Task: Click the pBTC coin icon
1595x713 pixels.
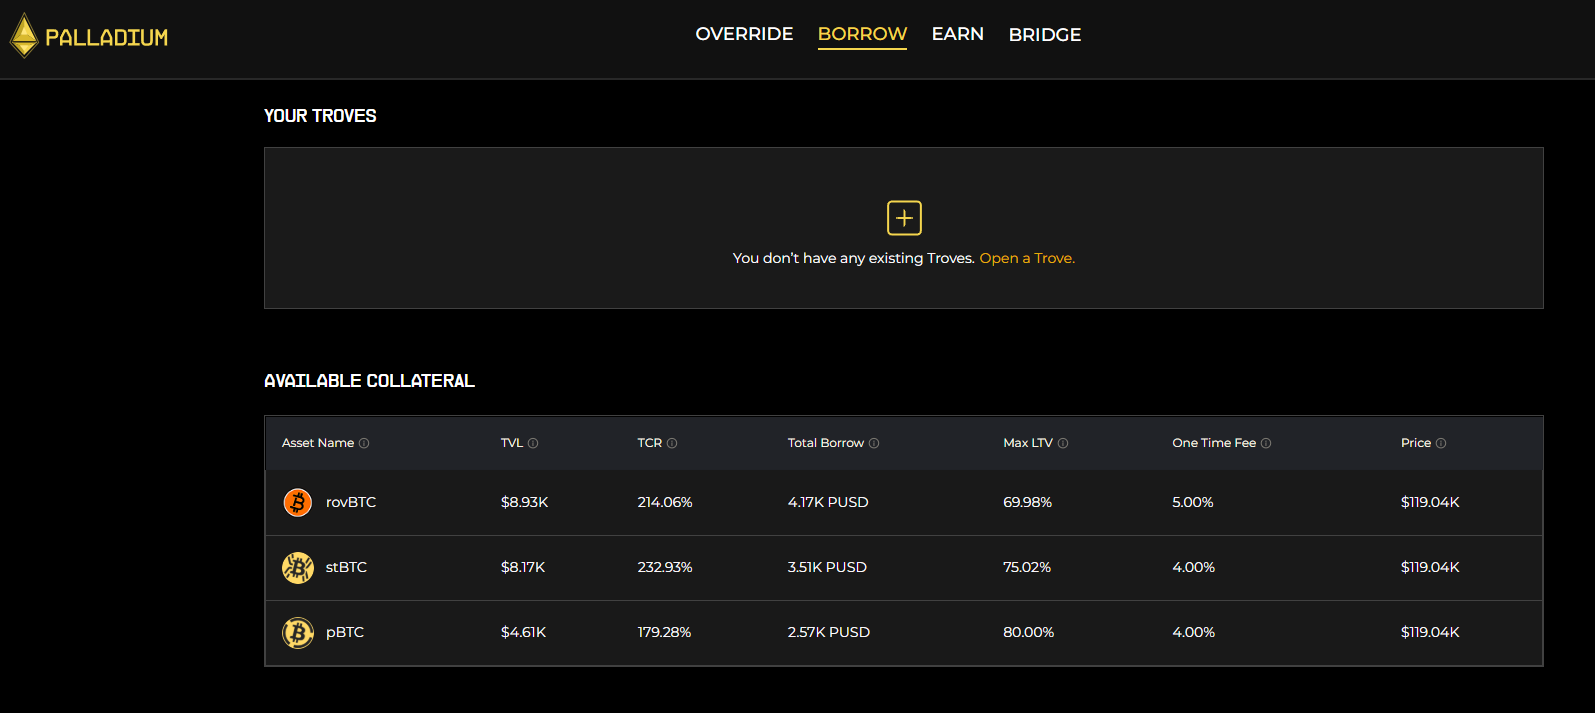Action: 298,632
